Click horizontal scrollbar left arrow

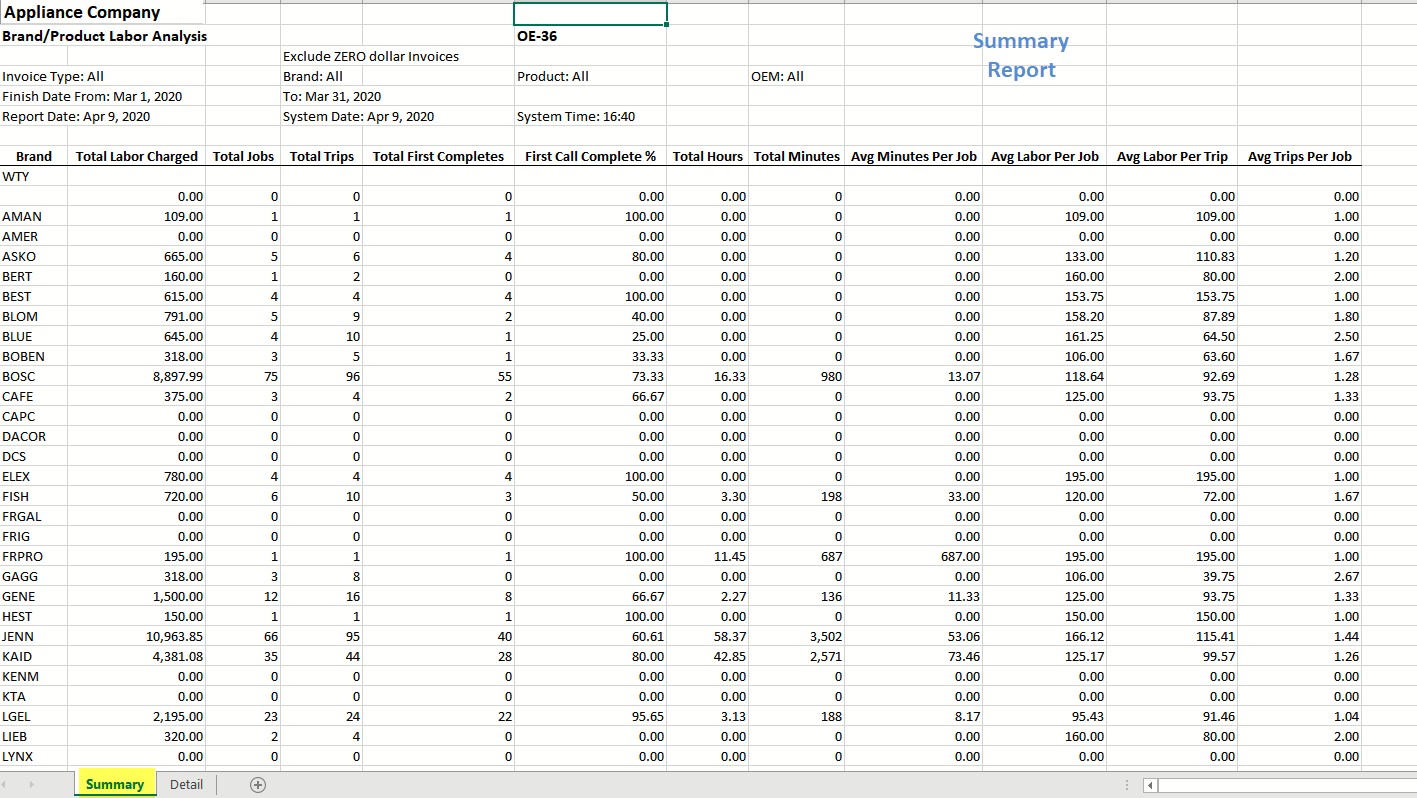click(1150, 785)
